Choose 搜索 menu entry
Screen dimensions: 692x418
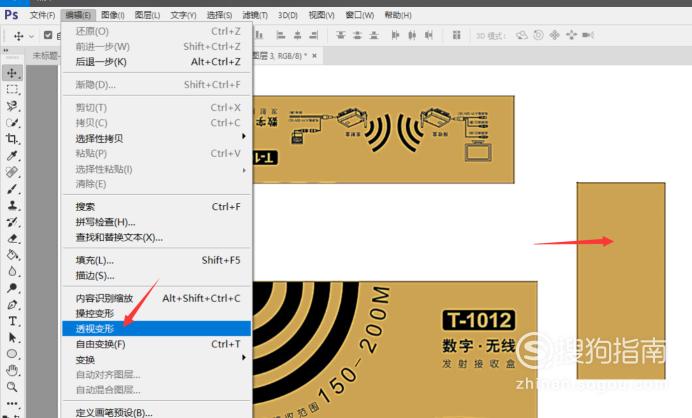[x=157, y=207]
